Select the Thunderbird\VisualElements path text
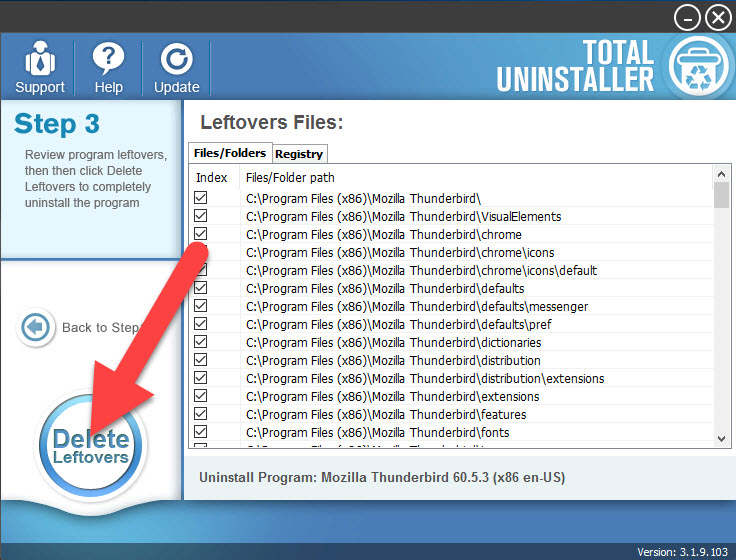 (x=404, y=216)
